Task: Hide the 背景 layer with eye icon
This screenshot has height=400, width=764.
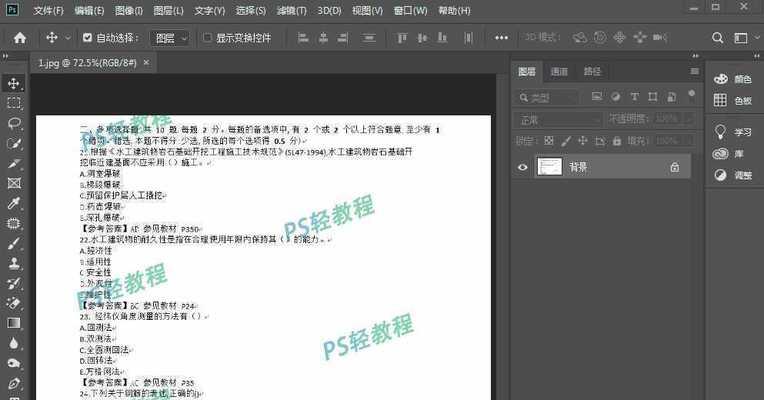Action: (522, 167)
